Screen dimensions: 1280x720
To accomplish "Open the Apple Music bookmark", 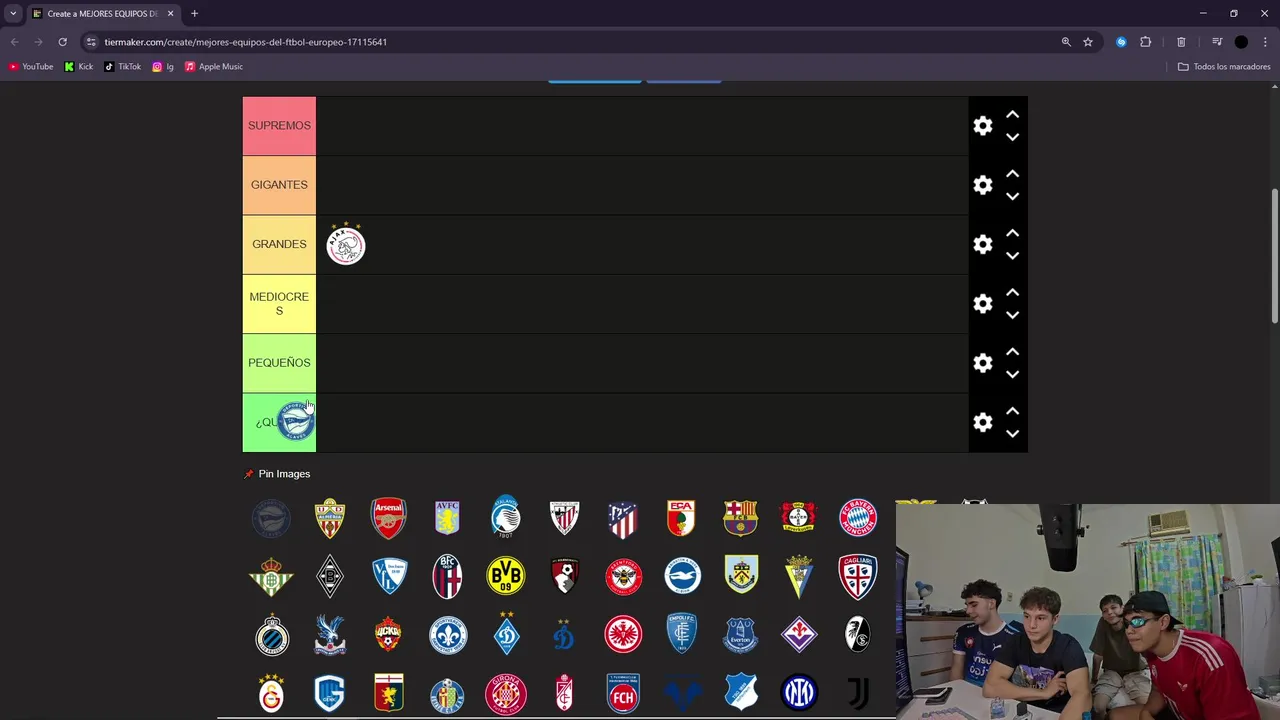I will tap(213, 67).
